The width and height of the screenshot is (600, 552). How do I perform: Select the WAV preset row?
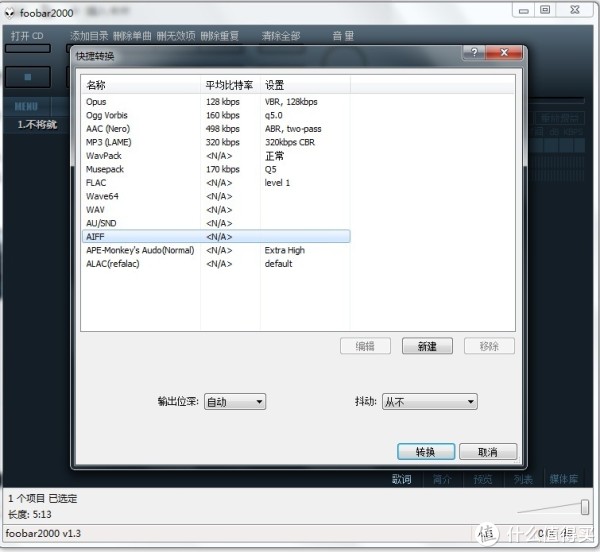216,210
